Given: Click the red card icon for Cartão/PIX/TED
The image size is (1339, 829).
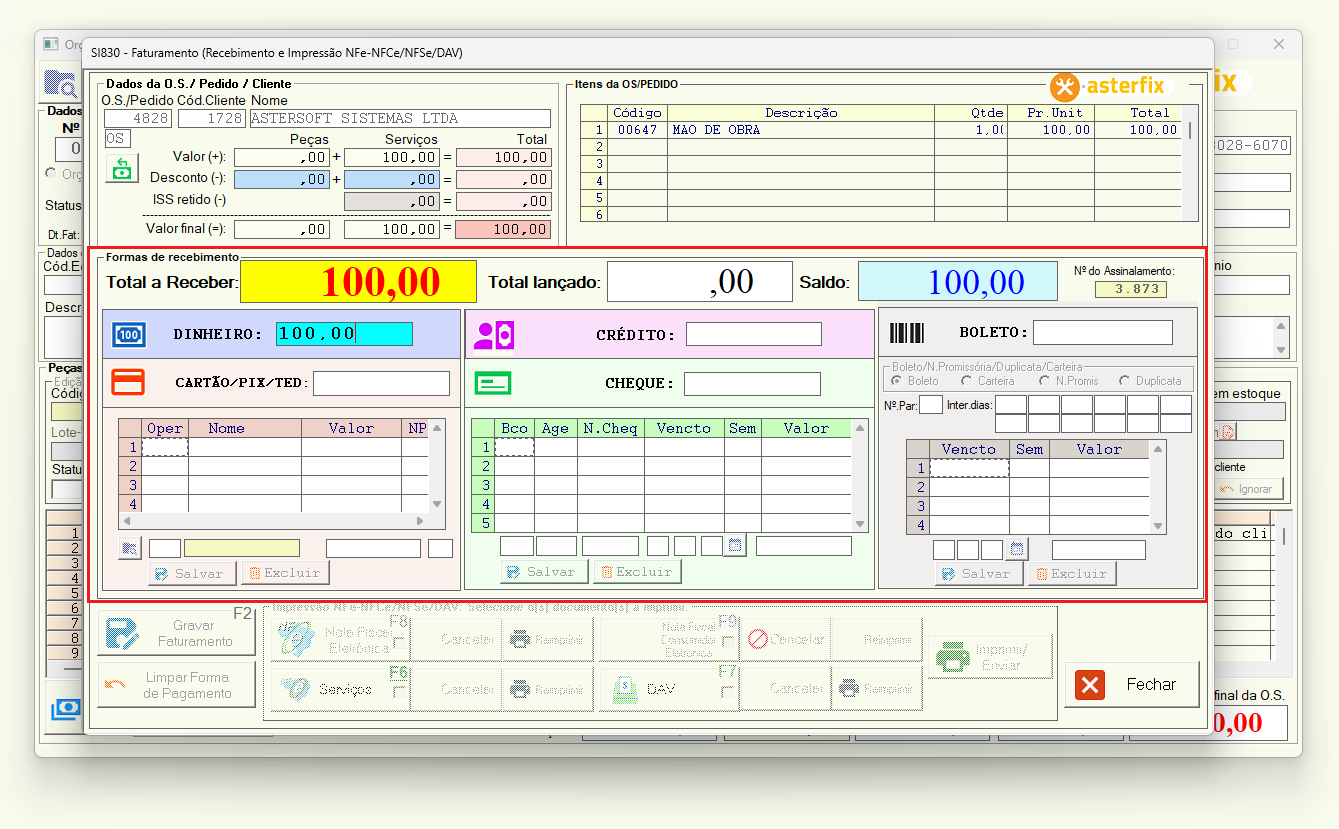Looking at the screenshot, I should [128, 382].
